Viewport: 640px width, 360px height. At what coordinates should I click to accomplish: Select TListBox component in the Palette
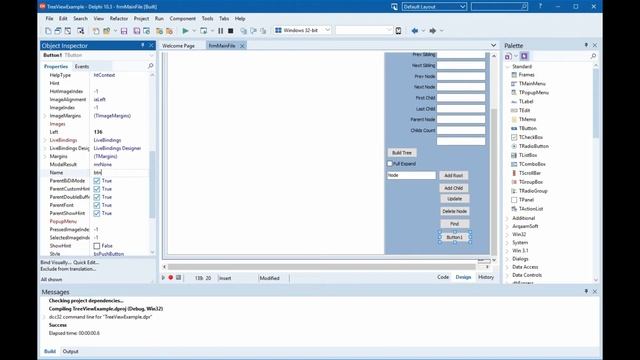[528, 155]
